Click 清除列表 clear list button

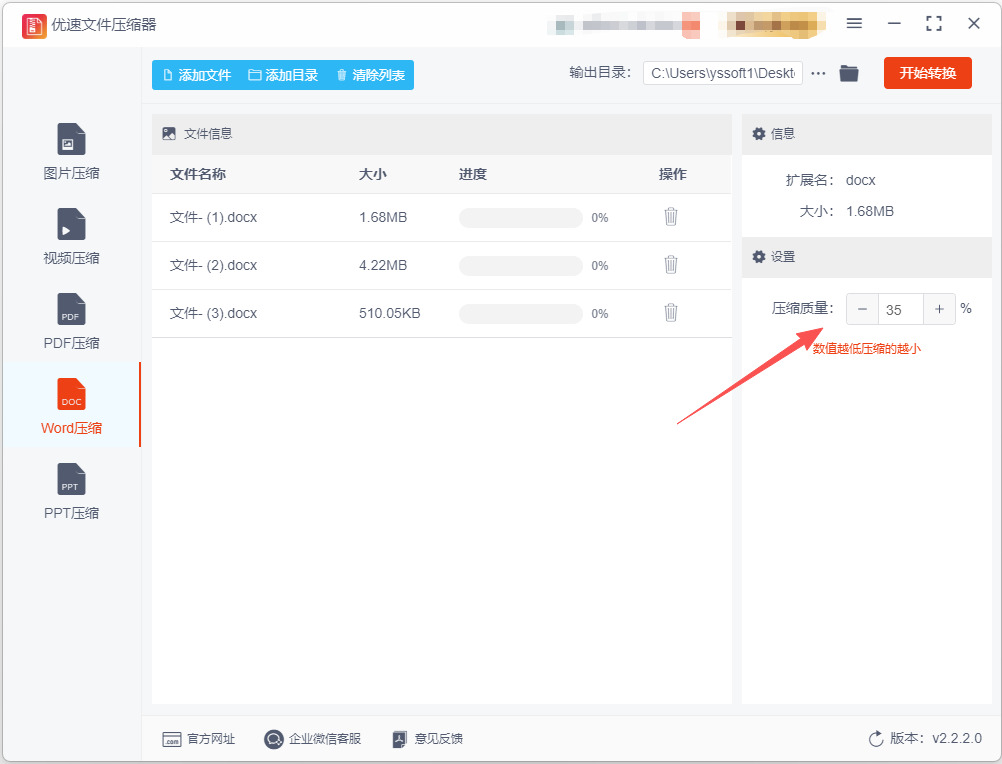371,75
